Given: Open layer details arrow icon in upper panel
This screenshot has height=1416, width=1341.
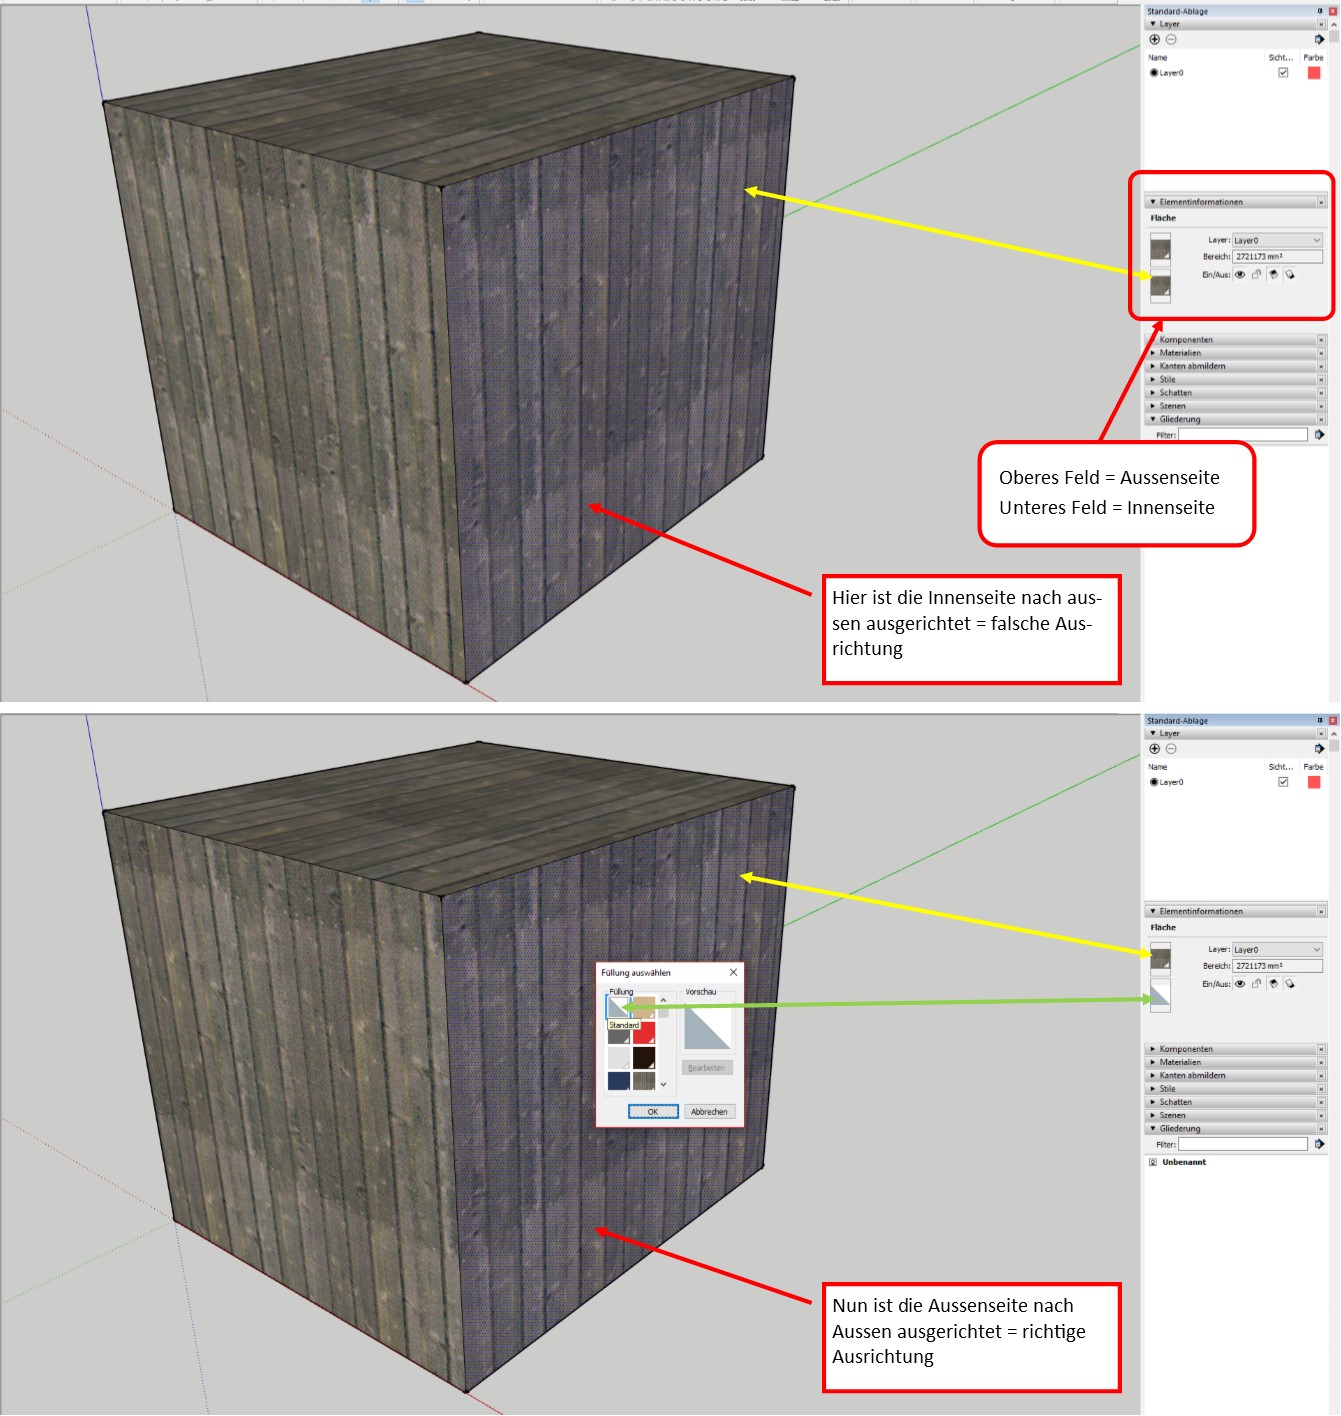Looking at the screenshot, I should coord(1319,40).
